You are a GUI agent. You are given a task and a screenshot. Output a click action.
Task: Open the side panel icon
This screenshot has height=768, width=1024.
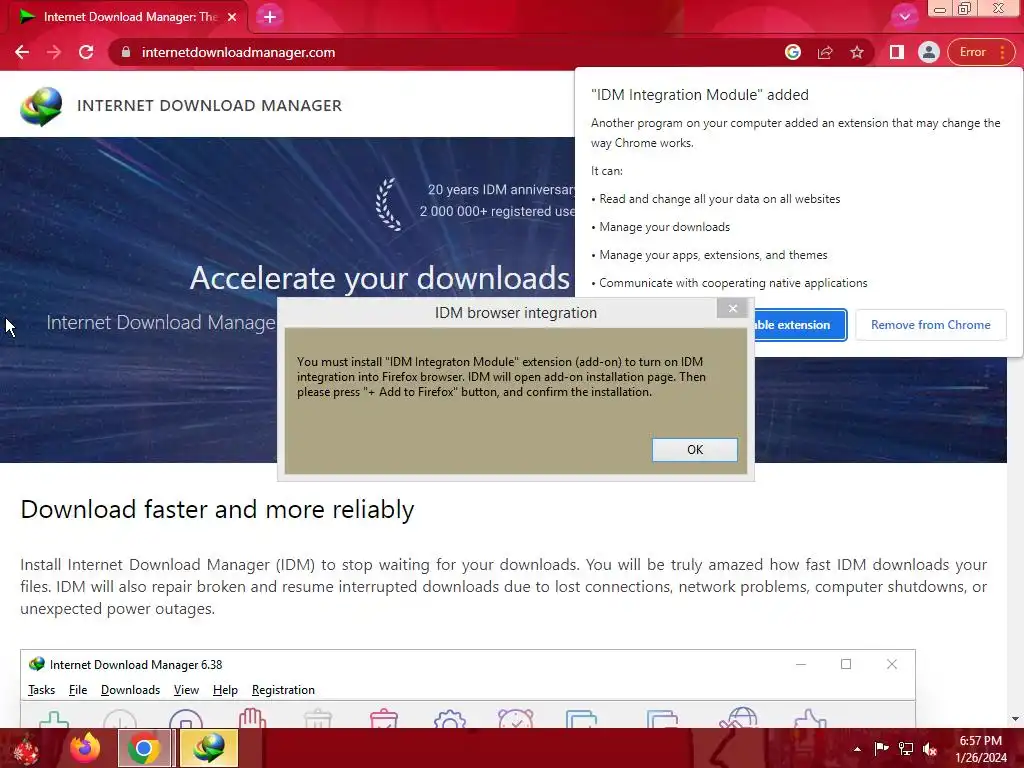pos(897,52)
